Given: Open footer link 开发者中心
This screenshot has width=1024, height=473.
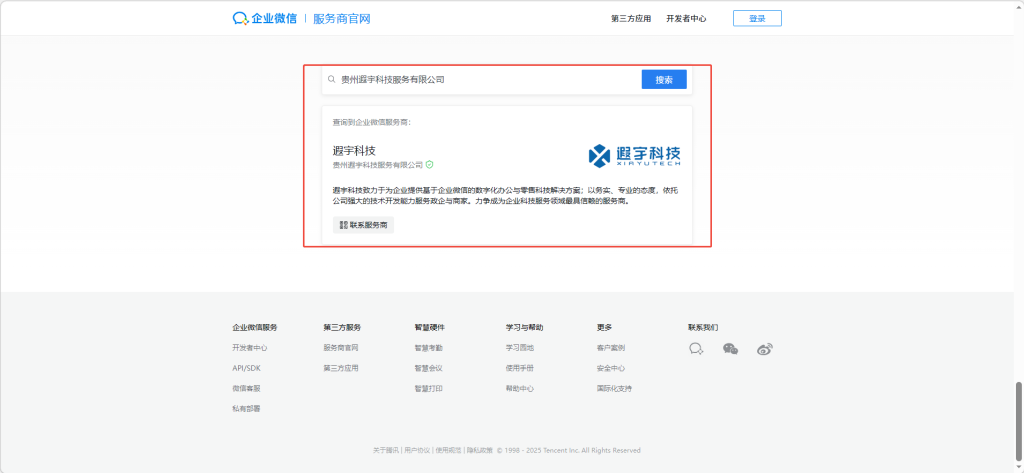Looking at the screenshot, I should [249, 348].
